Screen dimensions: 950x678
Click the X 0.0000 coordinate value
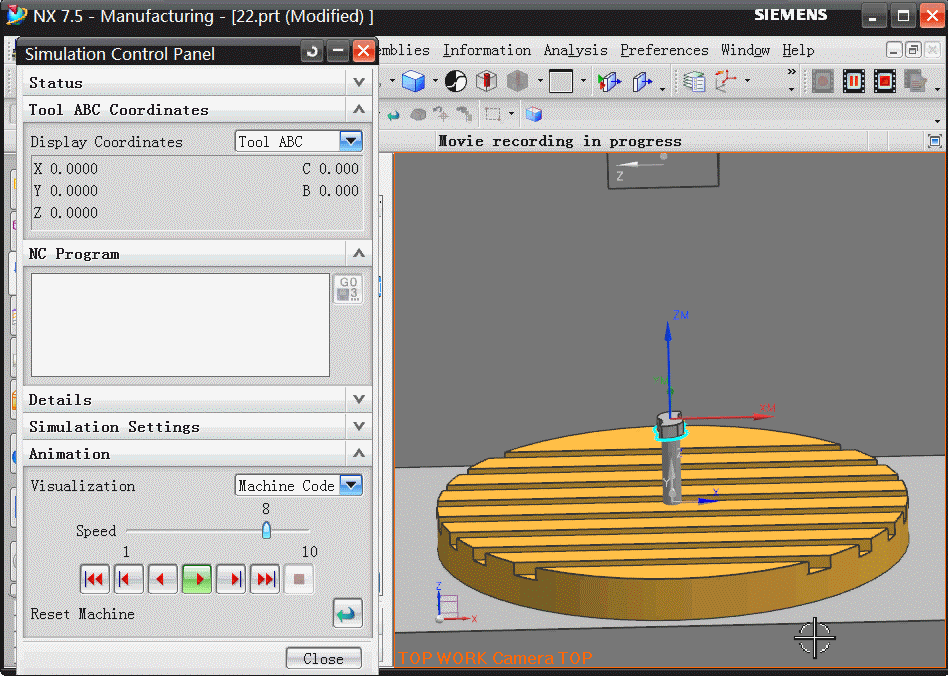pyautogui.click(x=65, y=168)
